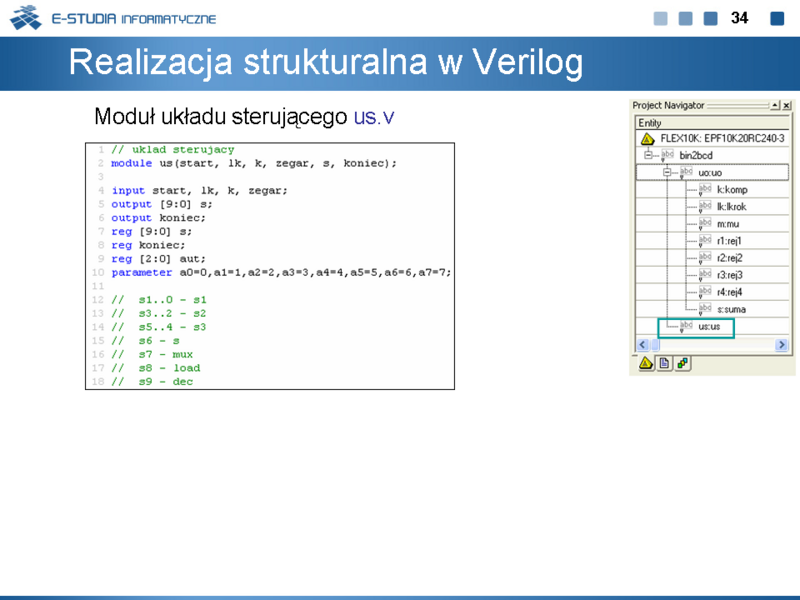The width and height of the screenshot is (800, 600).
Task: Click the comment line '// s7 - mux'
Action: pos(152,354)
